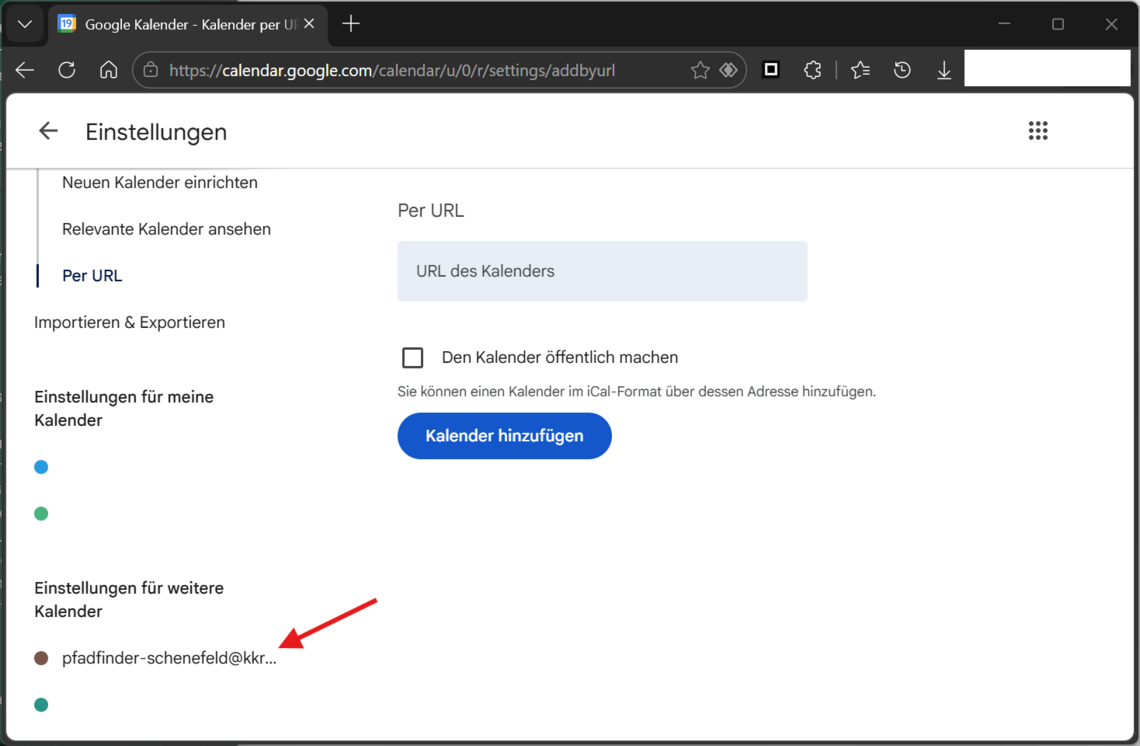Open 'Relevante Kalender ansehen' menu item

(x=166, y=229)
